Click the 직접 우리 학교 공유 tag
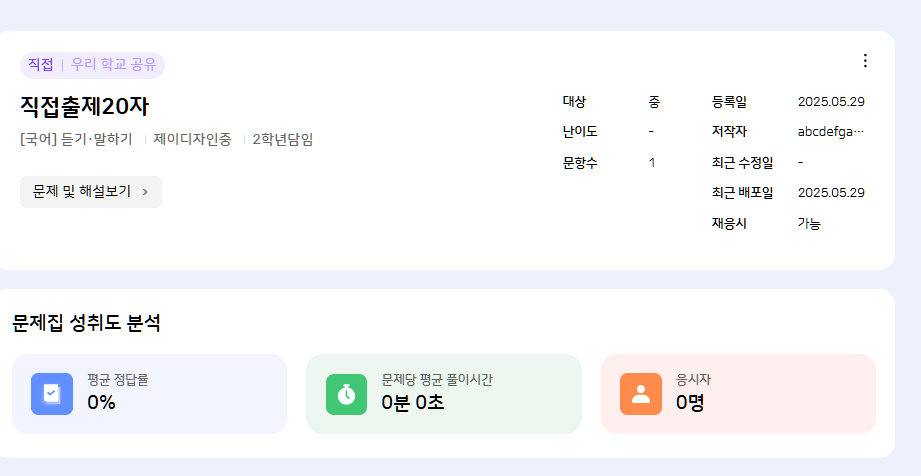Screen dimensions: 921x476 (x=92, y=65)
